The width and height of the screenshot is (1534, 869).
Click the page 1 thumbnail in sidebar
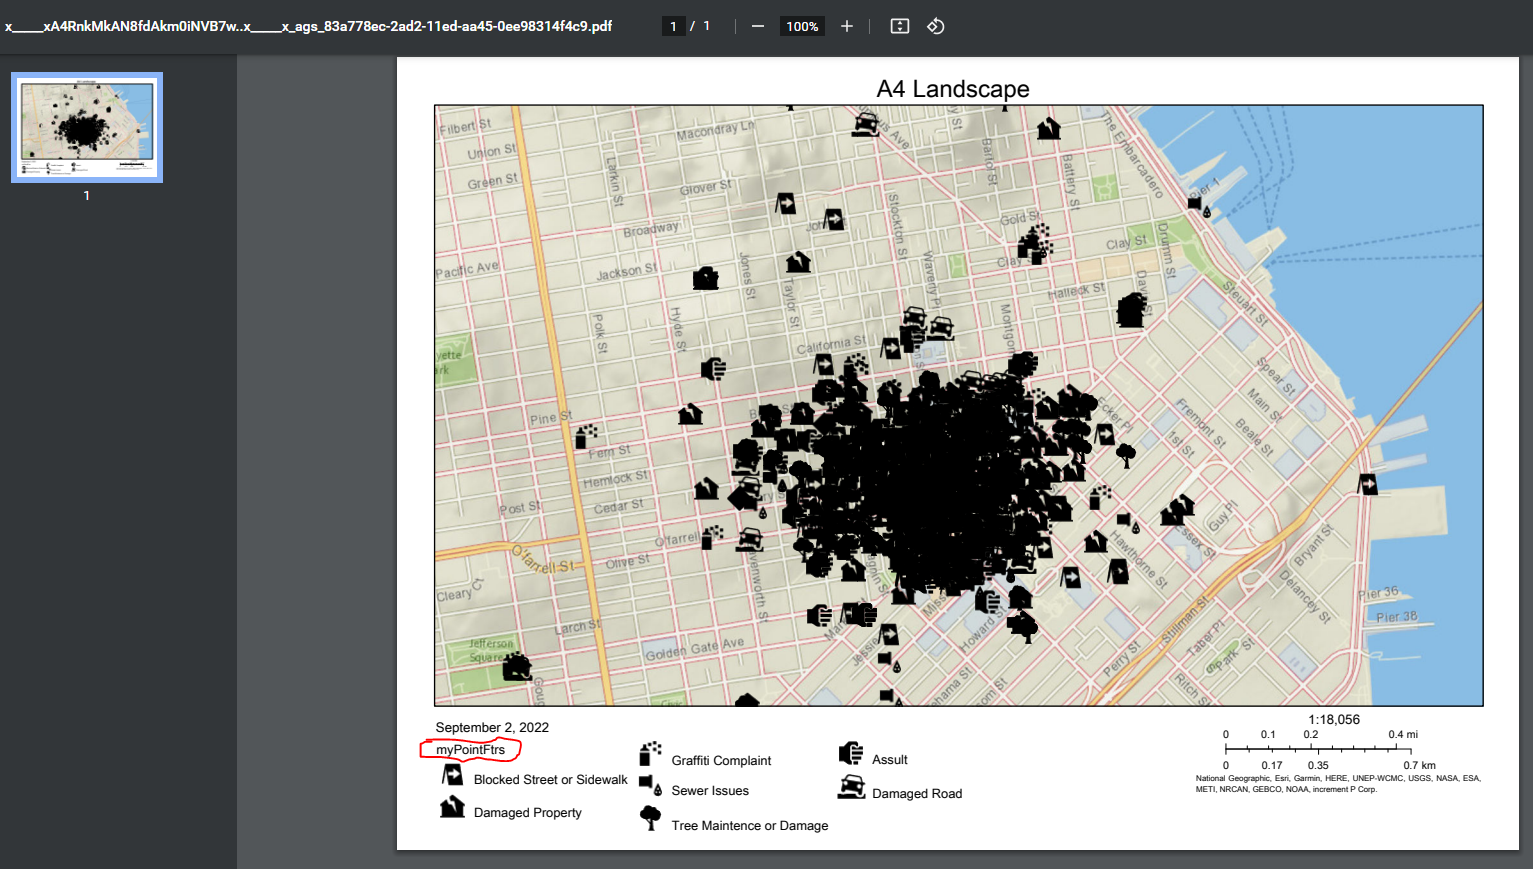click(x=86, y=127)
